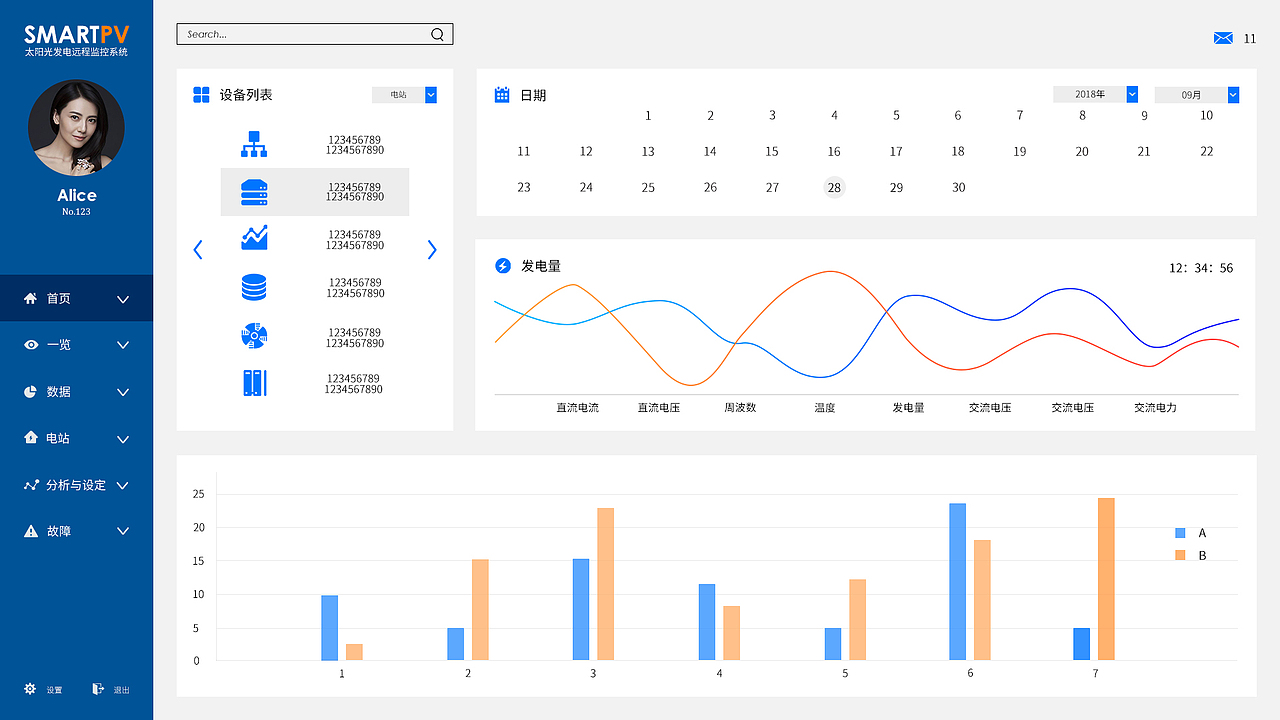Click the 设备列表 grid icon
This screenshot has width=1280, height=720.
(x=201, y=95)
